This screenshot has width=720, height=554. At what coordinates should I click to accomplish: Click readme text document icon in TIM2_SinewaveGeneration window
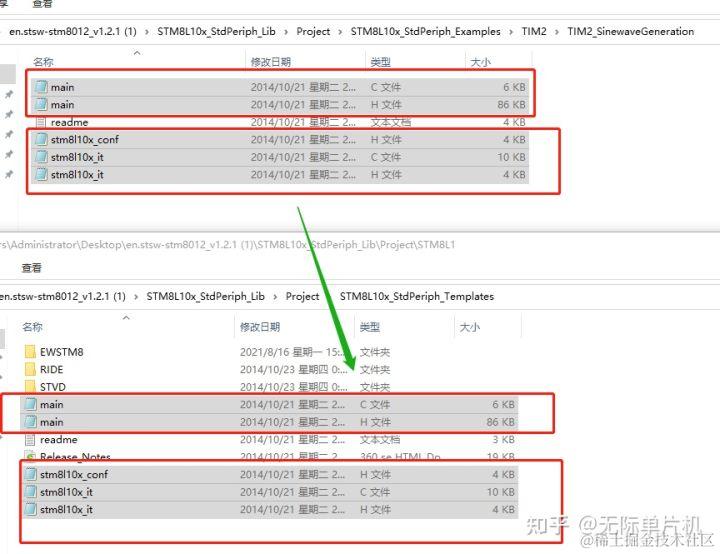click(41, 122)
